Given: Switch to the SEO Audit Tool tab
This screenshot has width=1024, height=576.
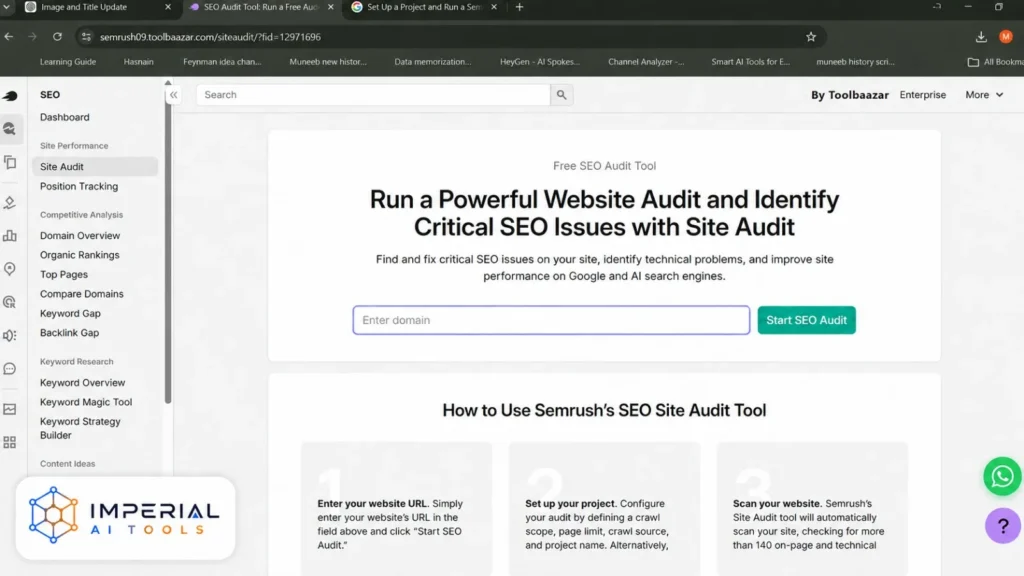Looking at the screenshot, I should 261,7.
